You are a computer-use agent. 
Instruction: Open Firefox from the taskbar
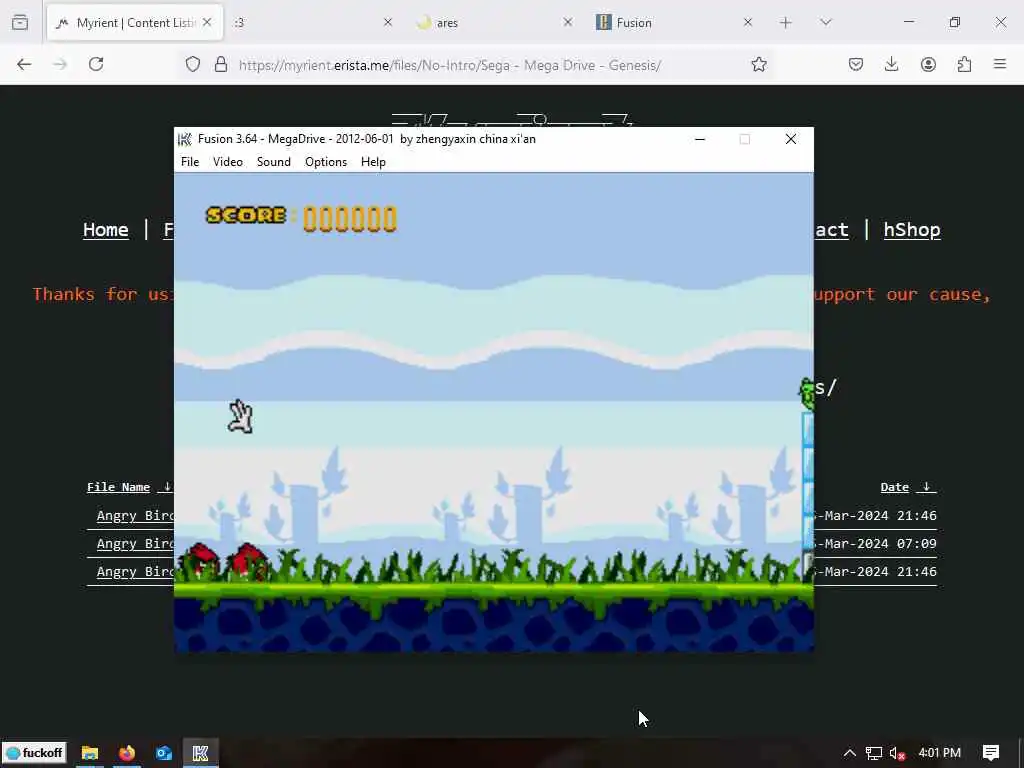127,753
